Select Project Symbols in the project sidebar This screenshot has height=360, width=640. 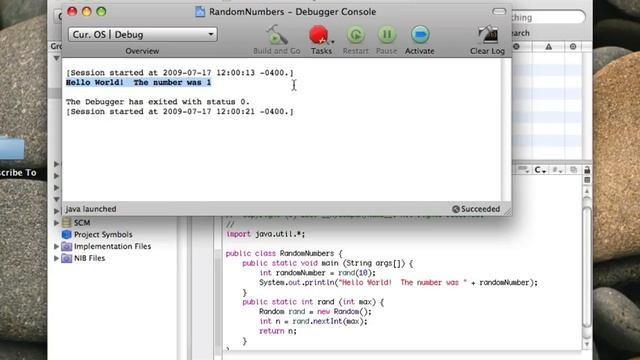[103, 235]
